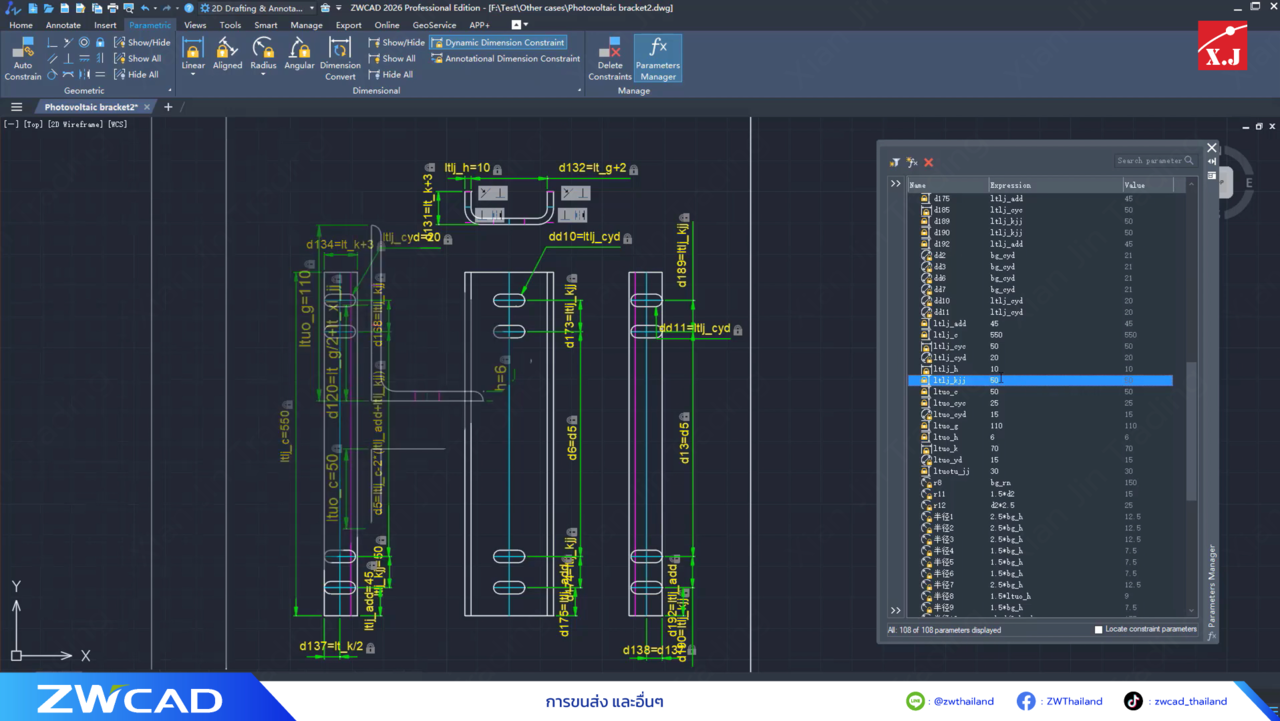Screen dimensions: 1280x721
Task: Click the Open file icon in quick access toolbar
Action: tap(49, 8)
